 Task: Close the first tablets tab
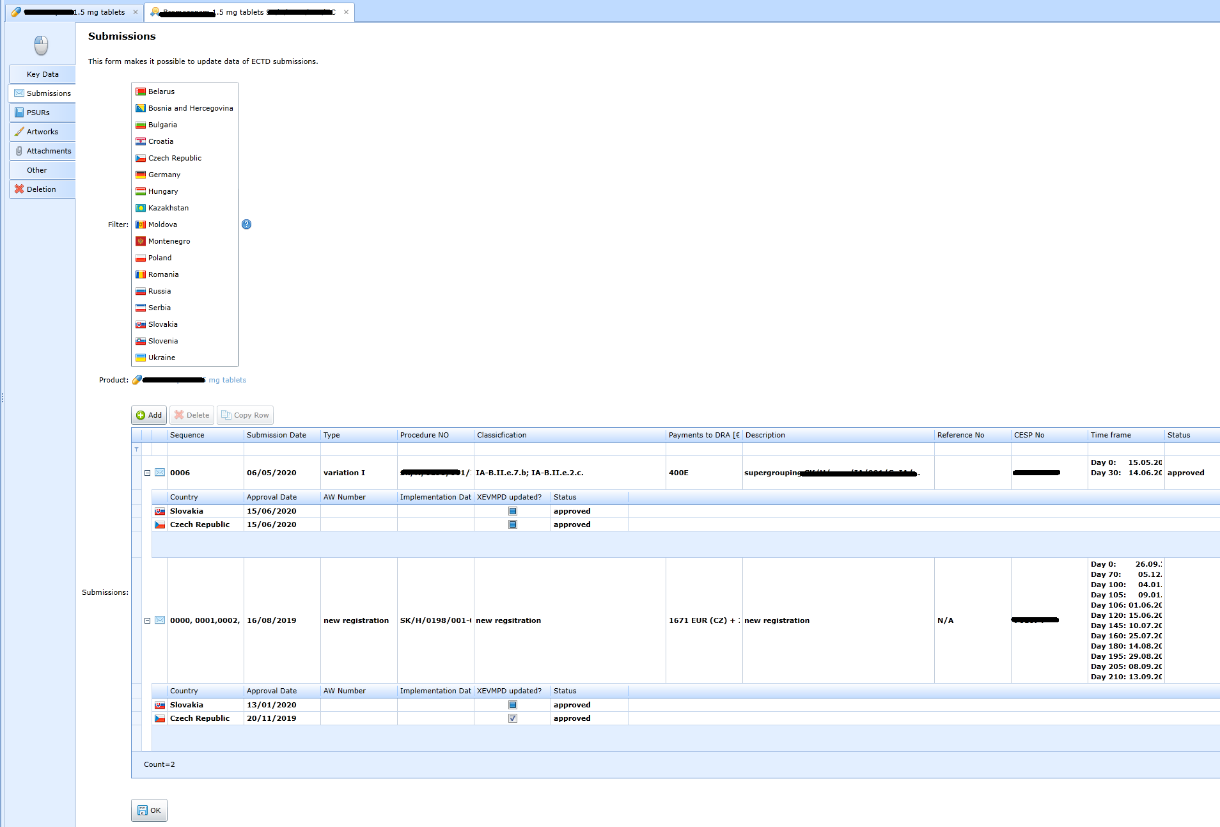[x=136, y=12]
